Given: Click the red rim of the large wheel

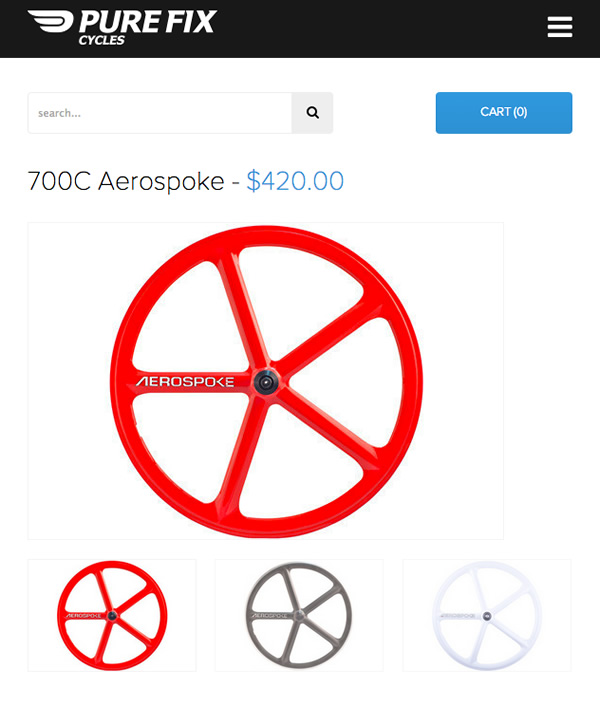Looking at the screenshot, I should (266, 236).
